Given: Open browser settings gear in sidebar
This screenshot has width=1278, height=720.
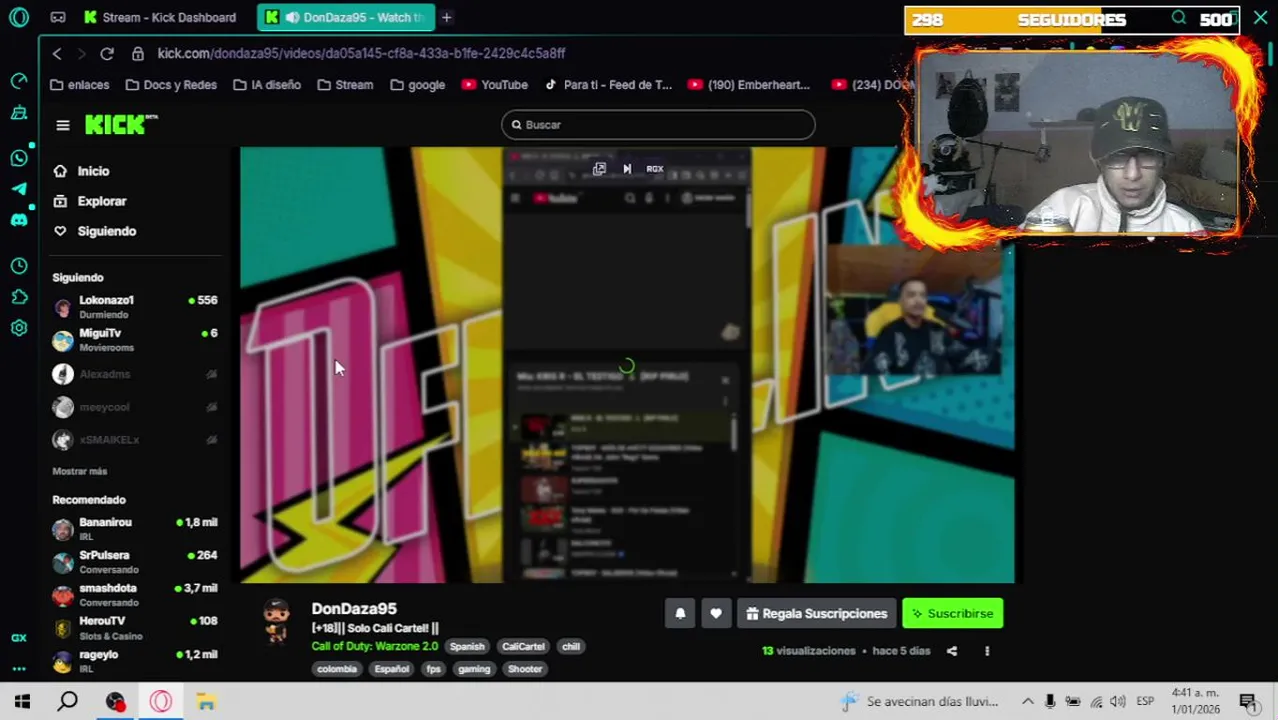Looking at the screenshot, I should click(x=19, y=328).
